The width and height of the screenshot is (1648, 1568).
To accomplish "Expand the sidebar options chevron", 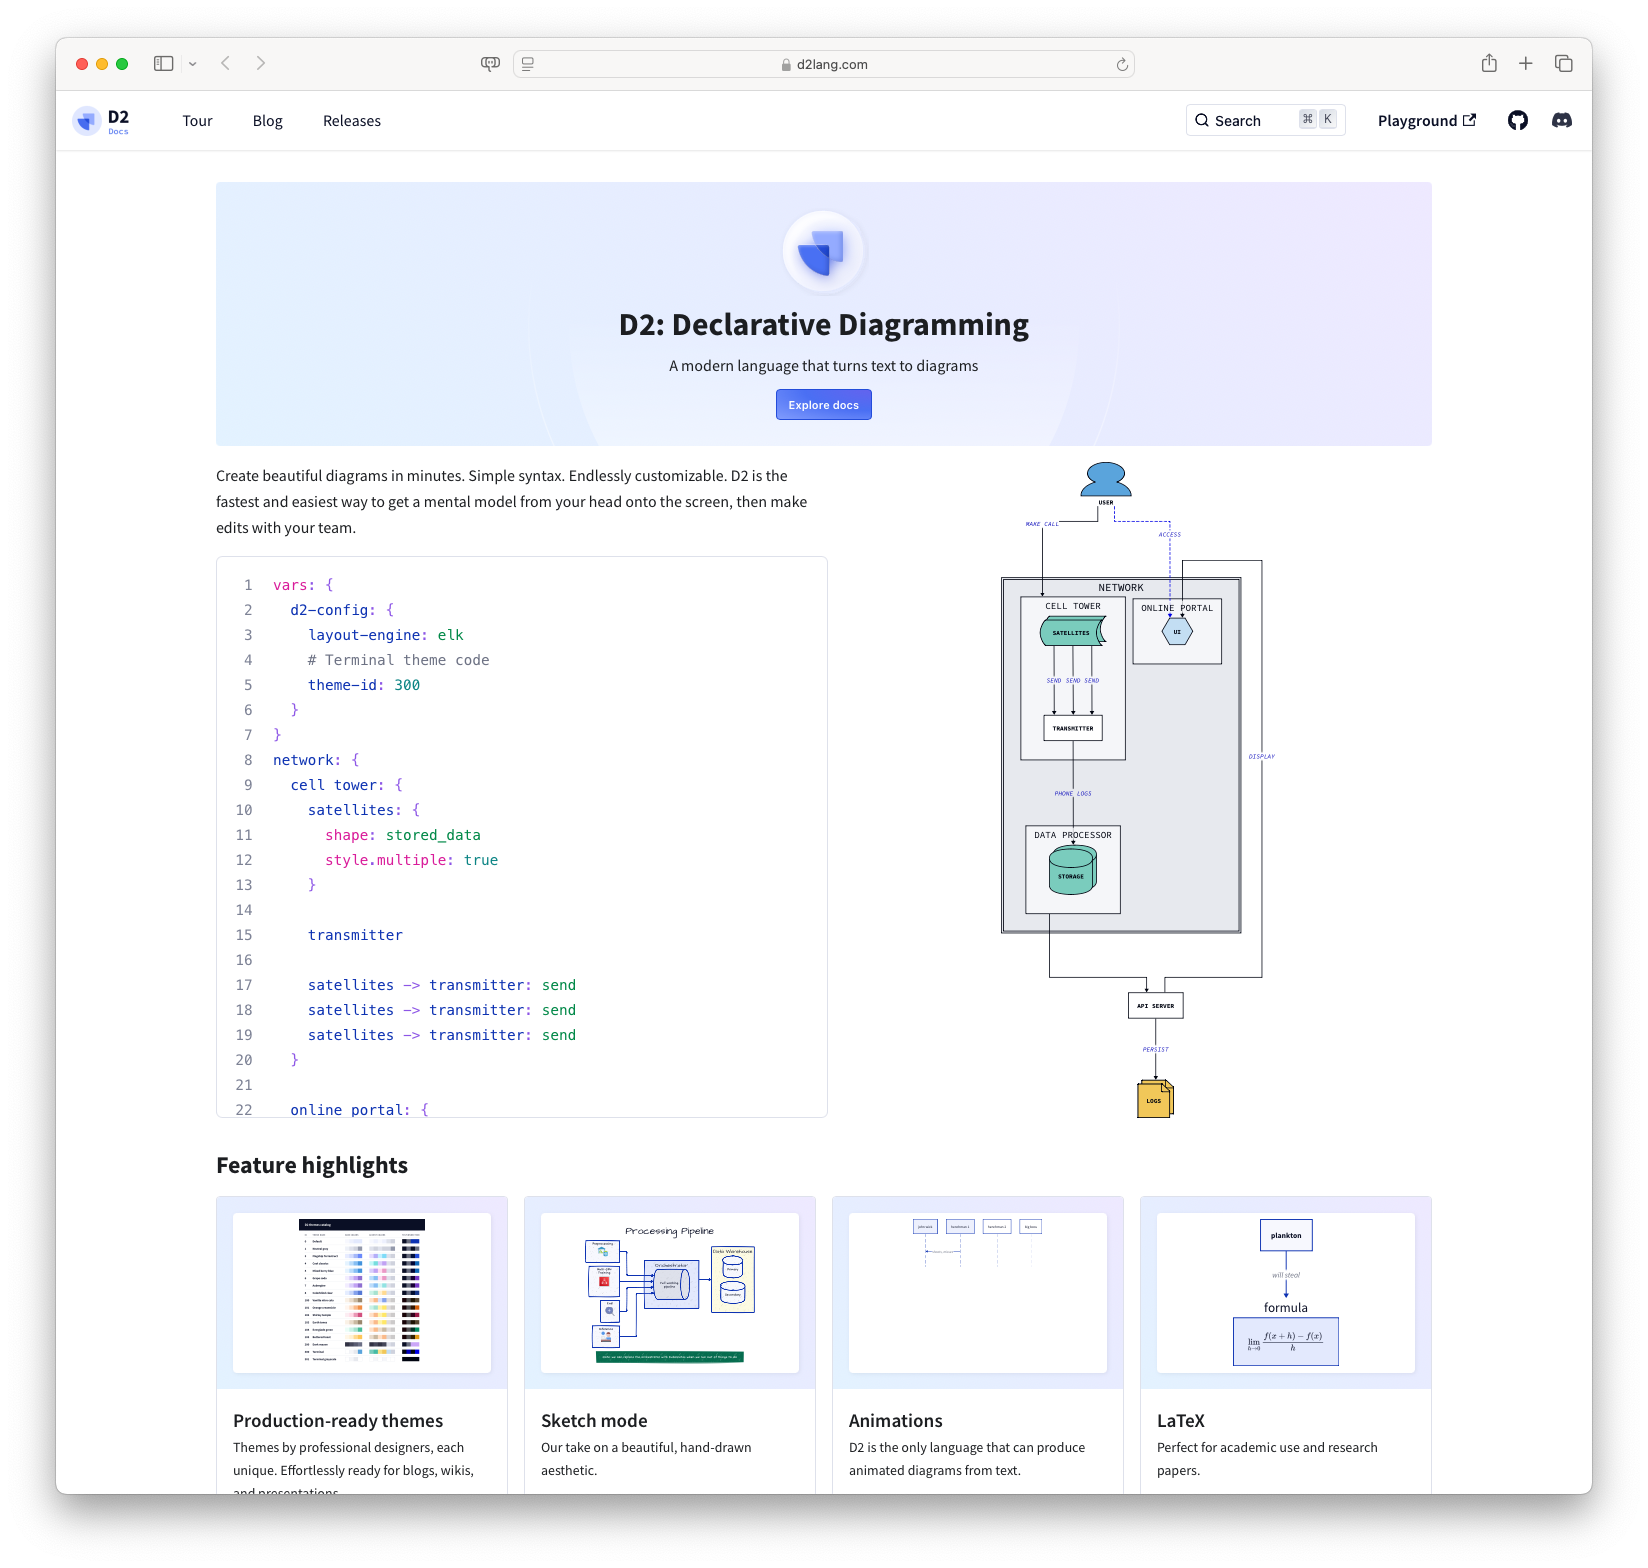I will (x=193, y=63).
